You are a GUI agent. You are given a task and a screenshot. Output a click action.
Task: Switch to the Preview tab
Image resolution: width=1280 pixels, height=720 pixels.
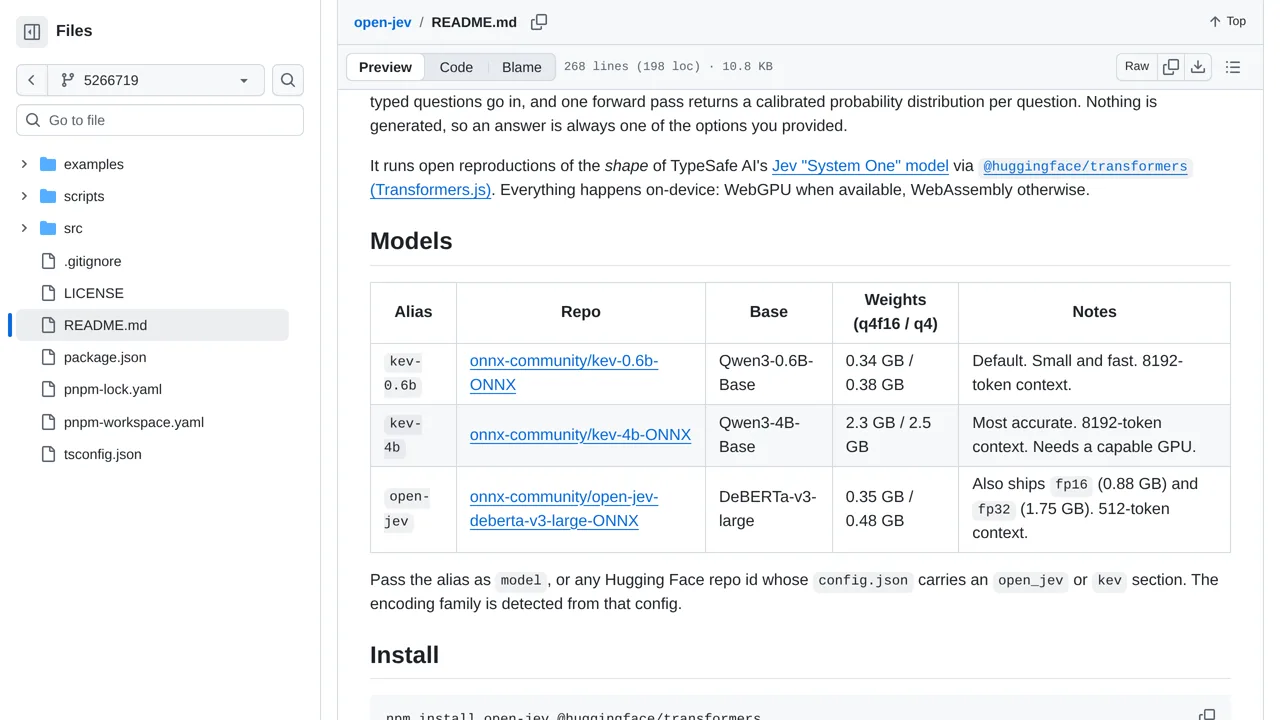pyautogui.click(x=385, y=67)
